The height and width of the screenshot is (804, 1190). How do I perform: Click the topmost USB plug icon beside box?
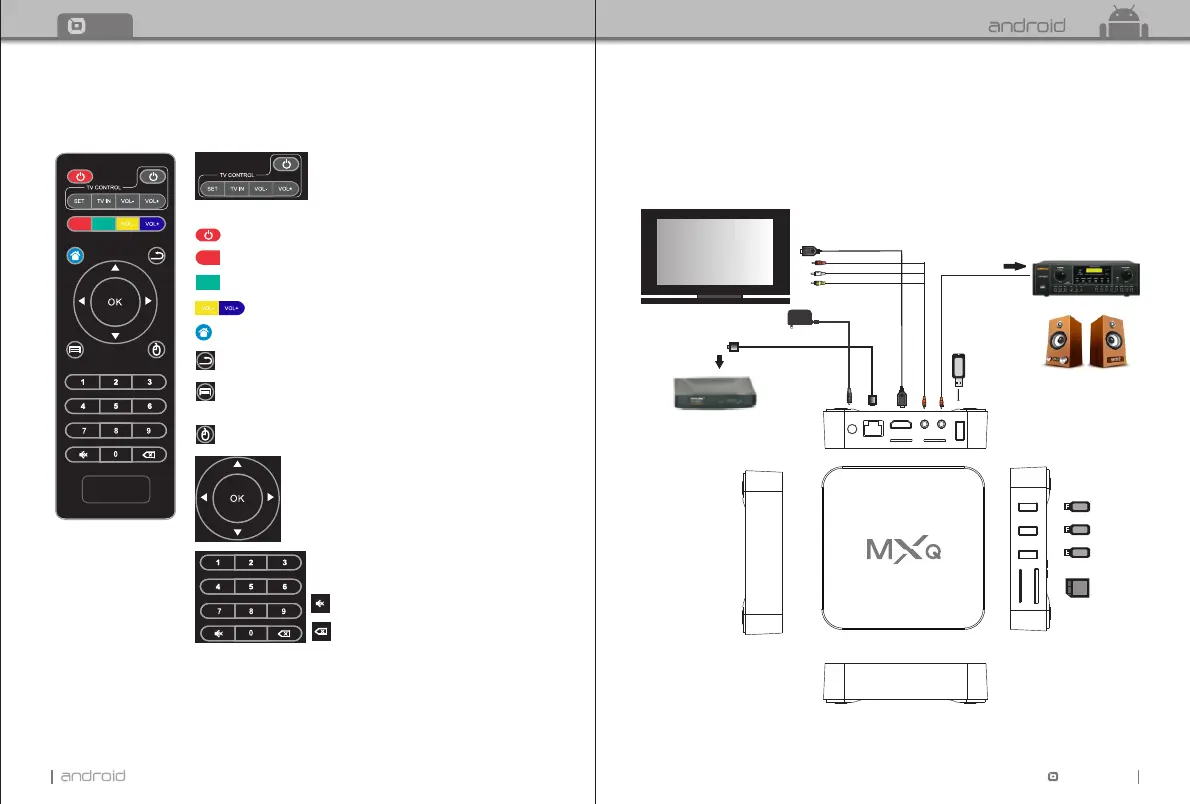[1077, 506]
